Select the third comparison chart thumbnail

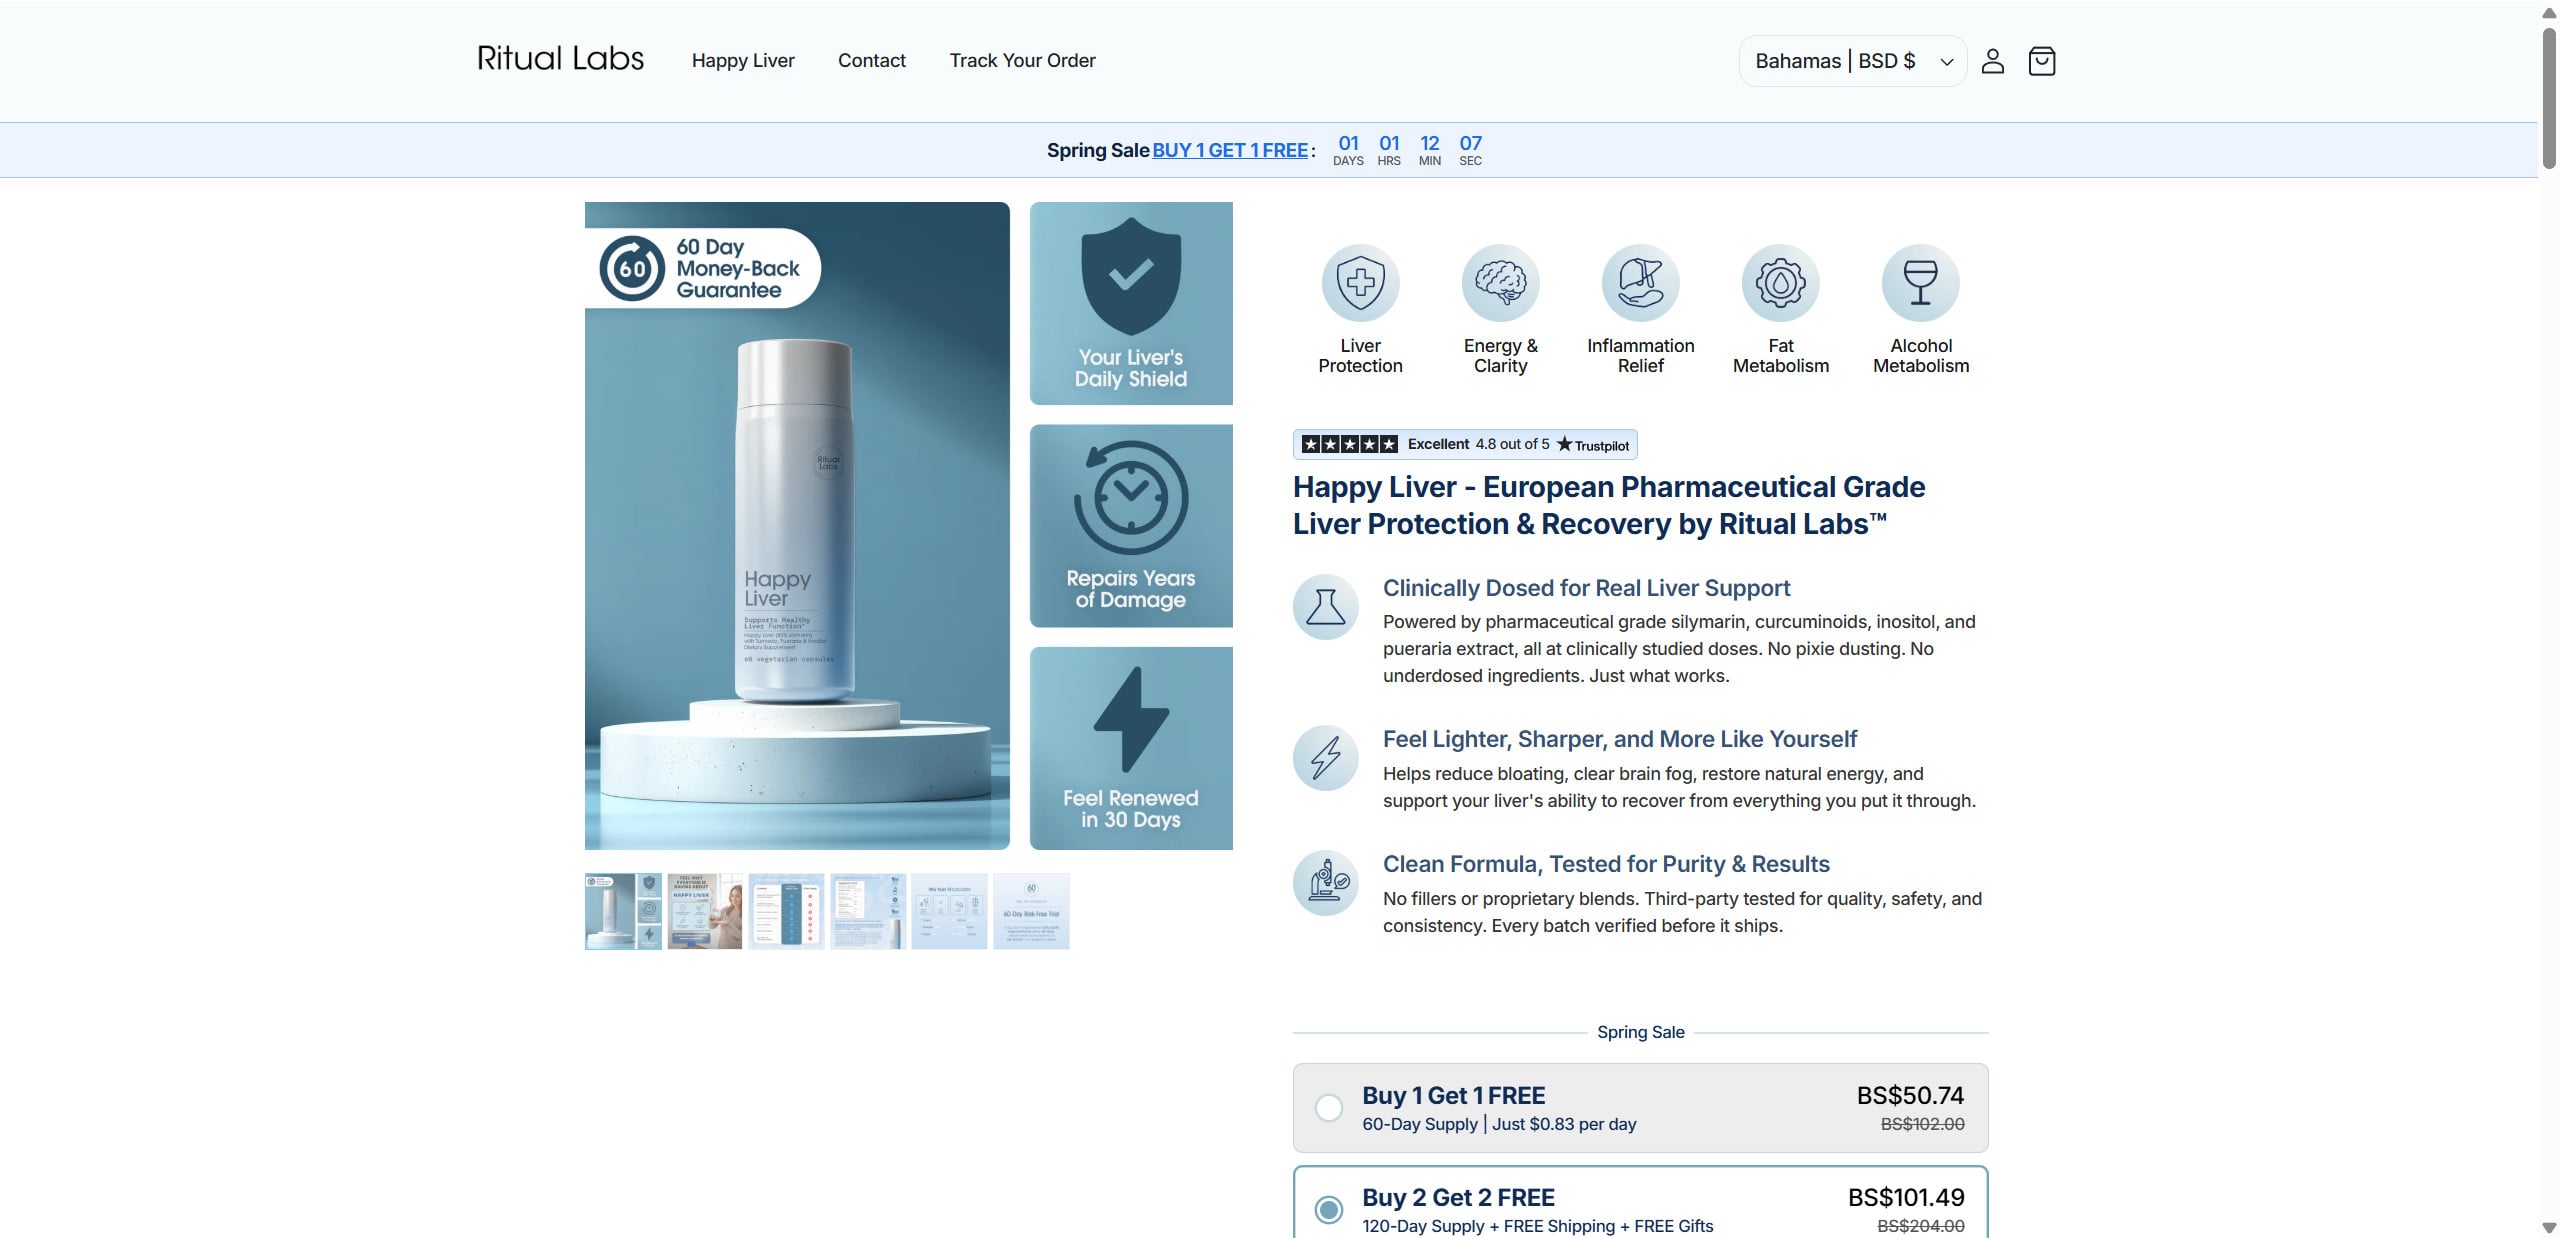tap(787, 911)
